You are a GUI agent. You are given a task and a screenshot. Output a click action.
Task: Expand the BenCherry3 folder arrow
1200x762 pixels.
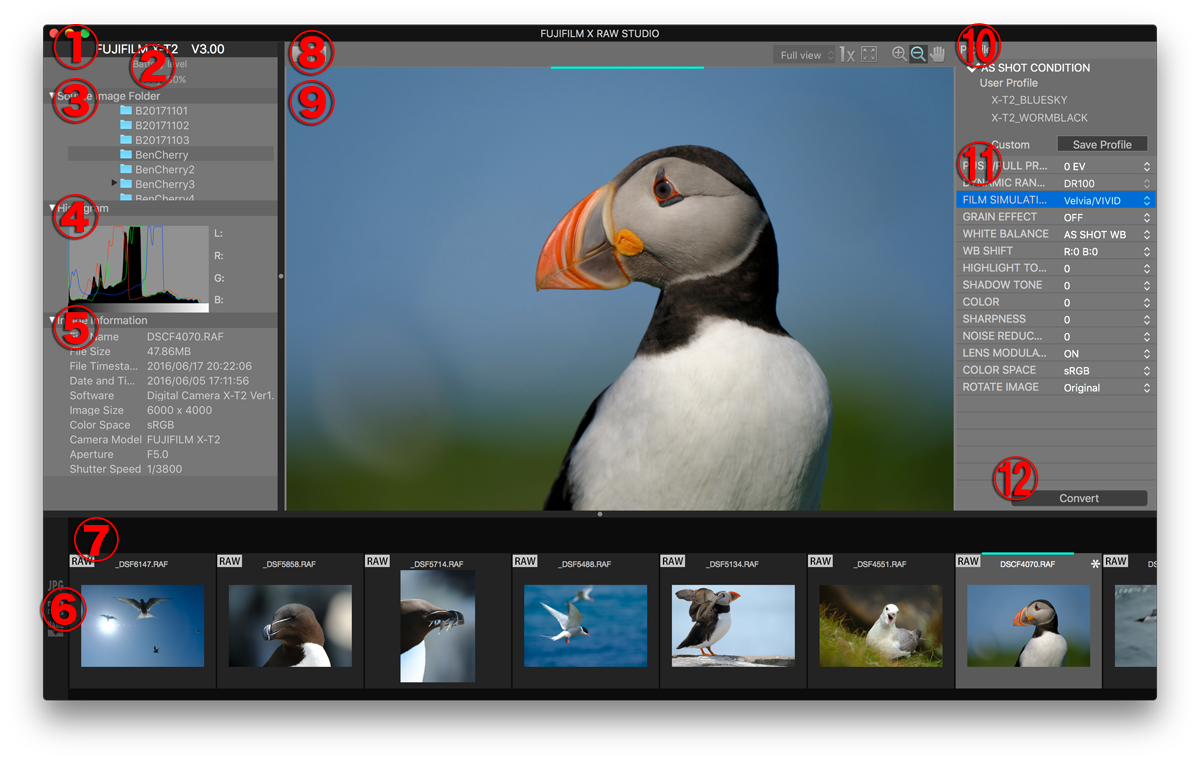114,184
